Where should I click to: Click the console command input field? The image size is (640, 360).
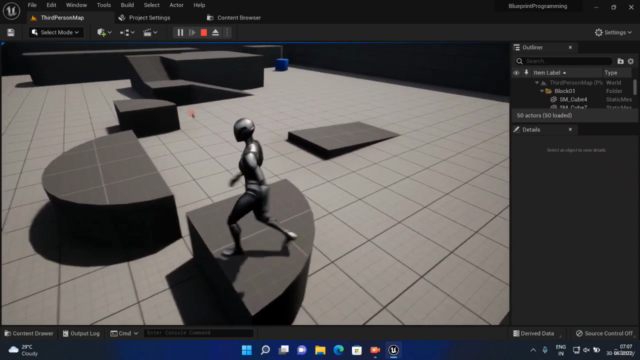[199, 333]
